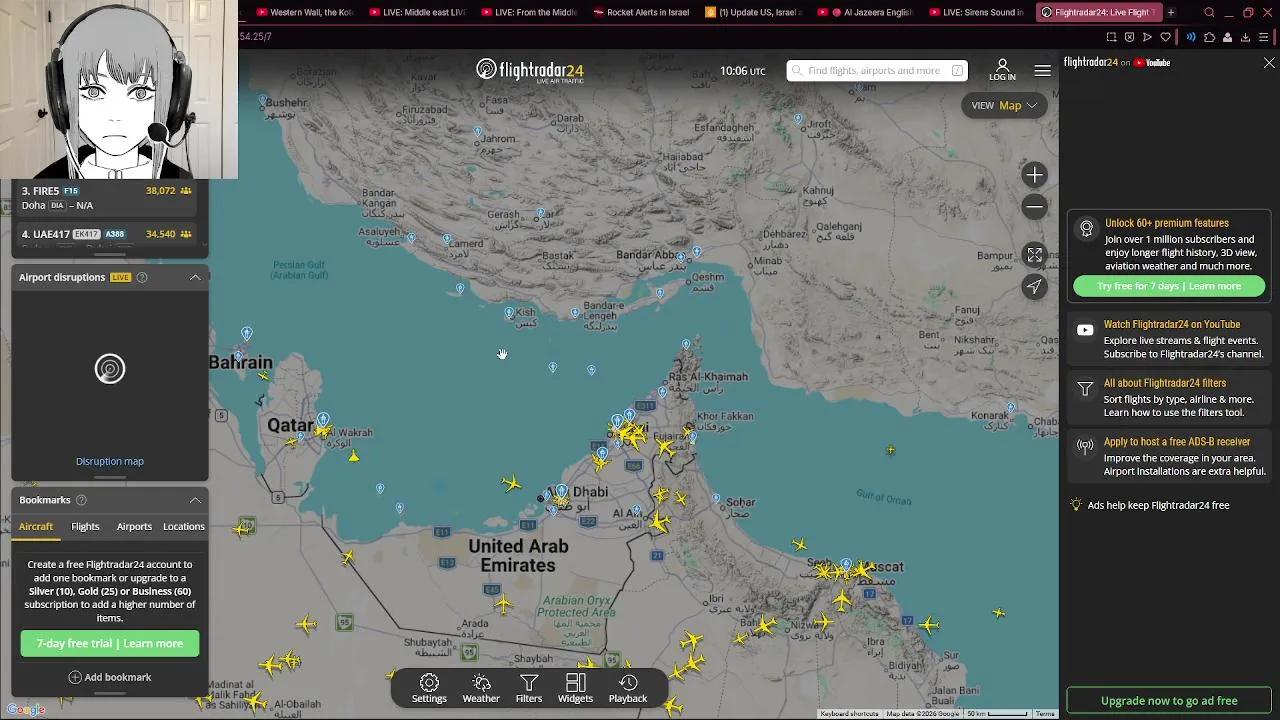The width and height of the screenshot is (1280, 720).
Task: Center map on my location arrow
Action: click(1035, 287)
